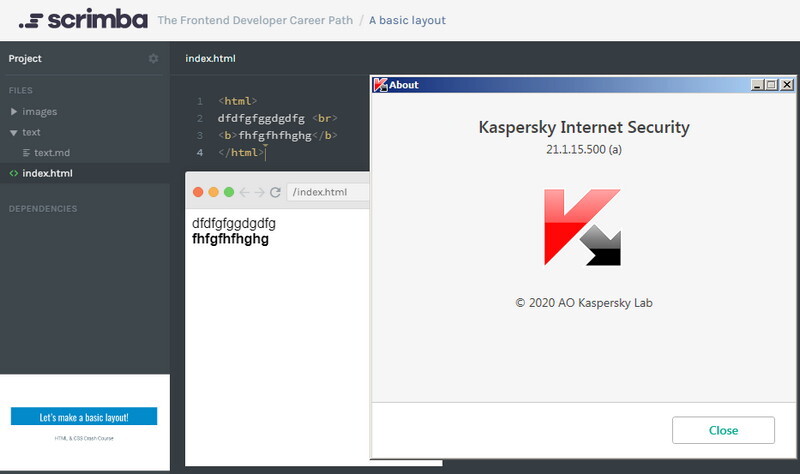Click the yellow minimize dot in preview browser
The height and width of the screenshot is (474, 800).
pyautogui.click(x=213, y=192)
